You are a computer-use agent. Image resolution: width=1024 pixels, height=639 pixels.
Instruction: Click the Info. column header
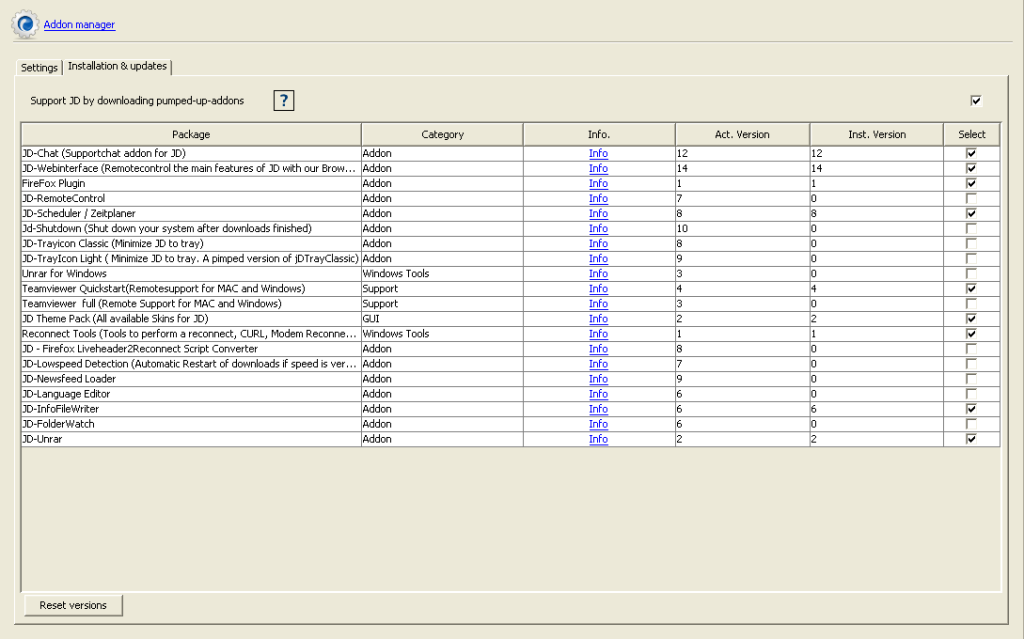point(599,135)
